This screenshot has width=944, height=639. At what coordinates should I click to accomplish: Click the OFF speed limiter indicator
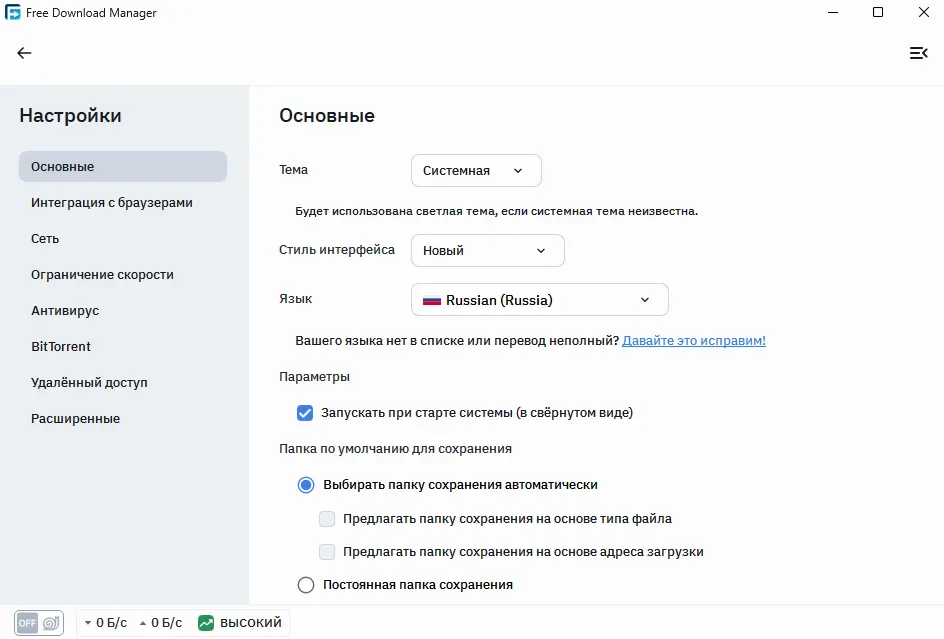(x=29, y=622)
